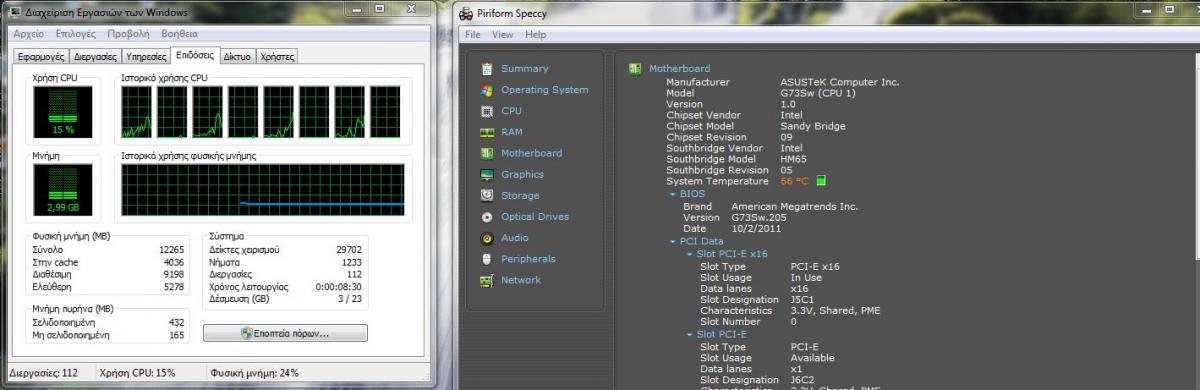Select the Audio icon in Speccy sidebar
The height and width of the screenshot is (390, 1200).
[487, 238]
